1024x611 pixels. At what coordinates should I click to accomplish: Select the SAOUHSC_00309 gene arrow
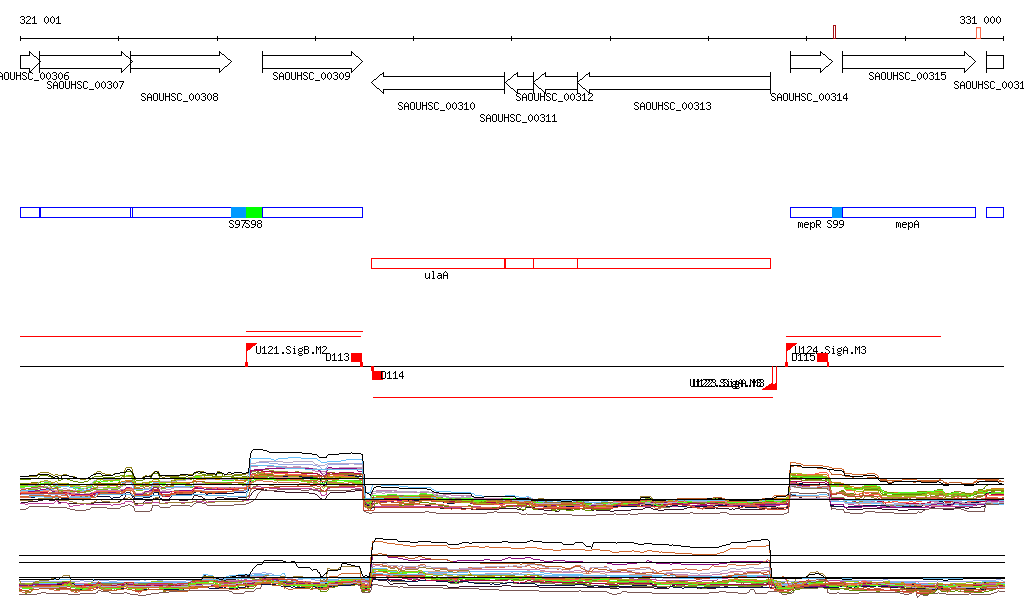[x=312, y=62]
